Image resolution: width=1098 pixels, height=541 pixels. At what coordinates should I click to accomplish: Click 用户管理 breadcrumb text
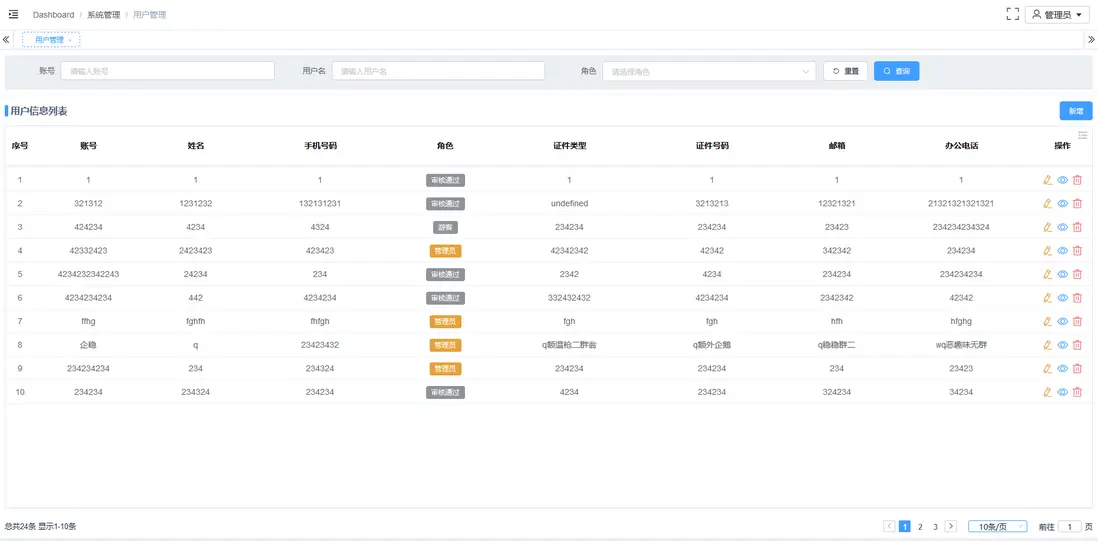click(x=150, y=15)
